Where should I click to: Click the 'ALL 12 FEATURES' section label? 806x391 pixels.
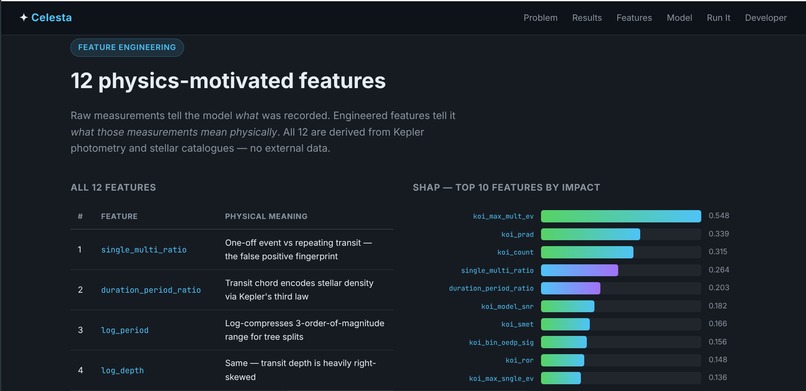tap(113, 188)
